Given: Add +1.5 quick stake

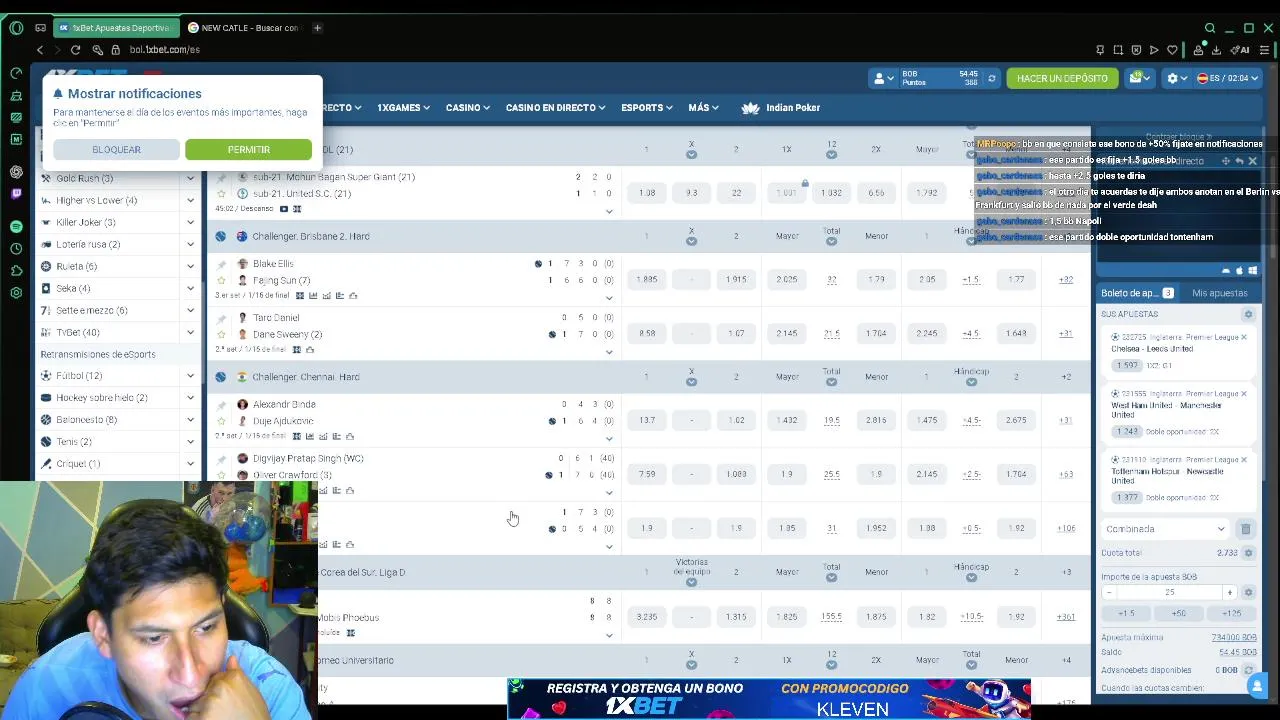Looking at the screenshot, I should coord(1126,613).
